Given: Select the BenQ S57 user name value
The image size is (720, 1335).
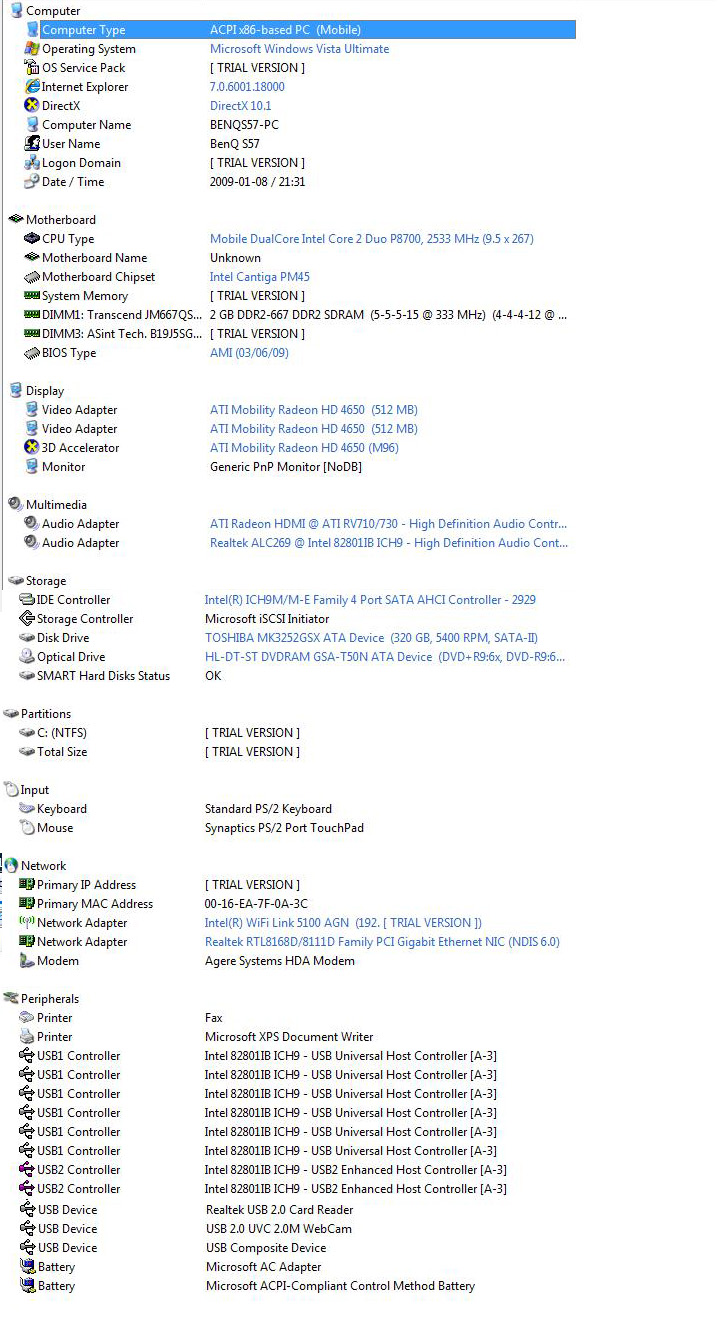Looking at the screenshot, I should (x=235, y=144).
